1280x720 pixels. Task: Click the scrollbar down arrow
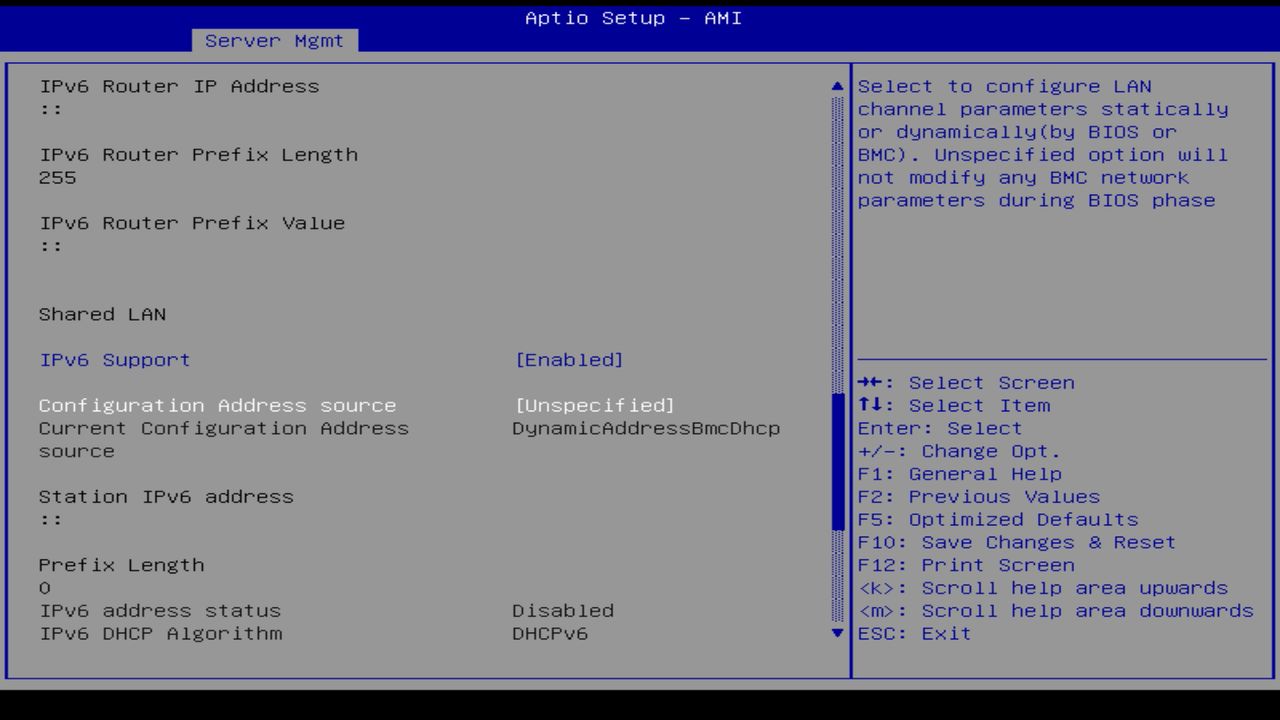point(836,633)
